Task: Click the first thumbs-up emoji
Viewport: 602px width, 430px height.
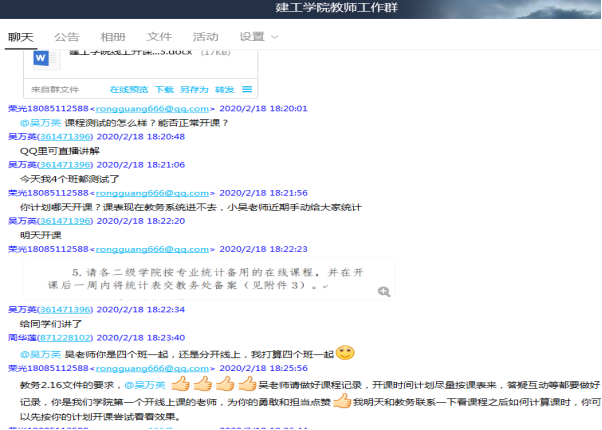Action: click(x=180, y=384)
